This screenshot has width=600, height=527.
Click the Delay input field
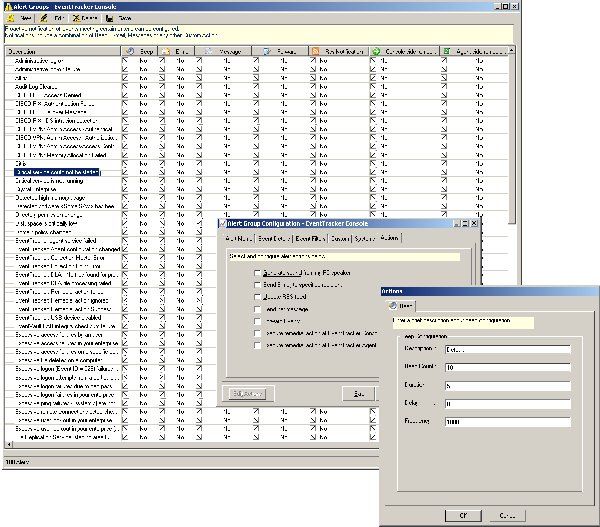[508, 403]
